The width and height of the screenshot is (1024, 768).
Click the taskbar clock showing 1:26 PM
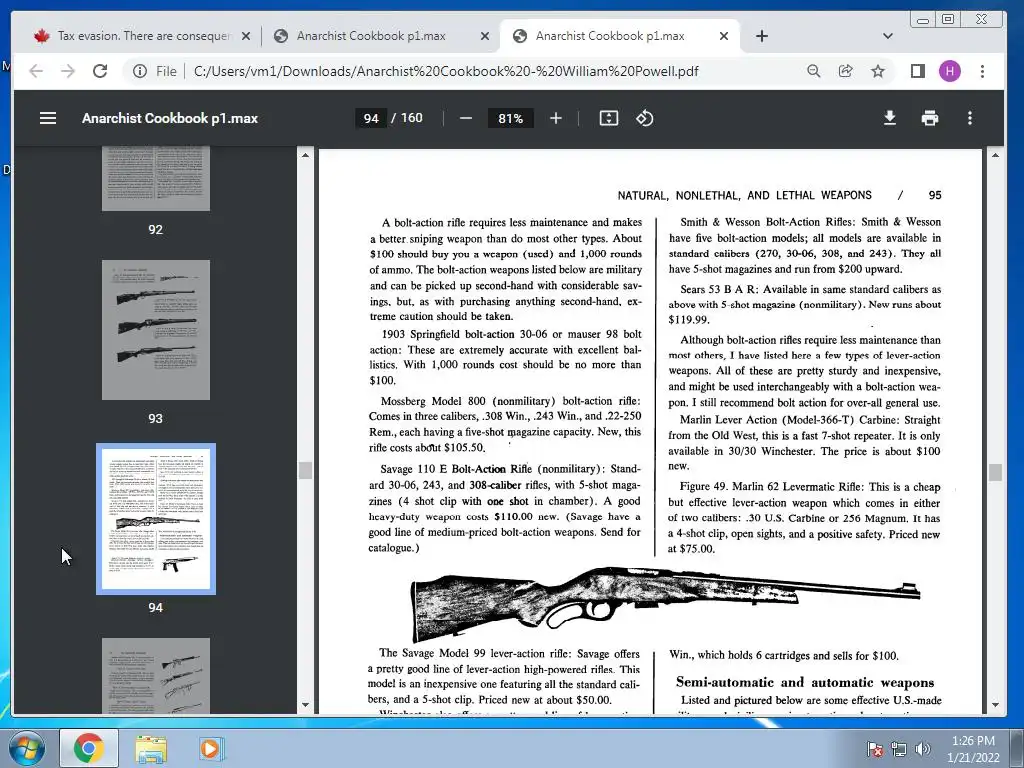pyautogui.click(x=973, y=749)
